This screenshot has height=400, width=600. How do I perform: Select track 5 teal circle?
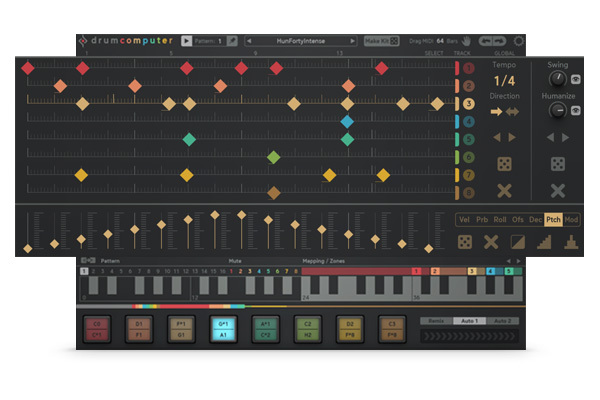point(469,139)
